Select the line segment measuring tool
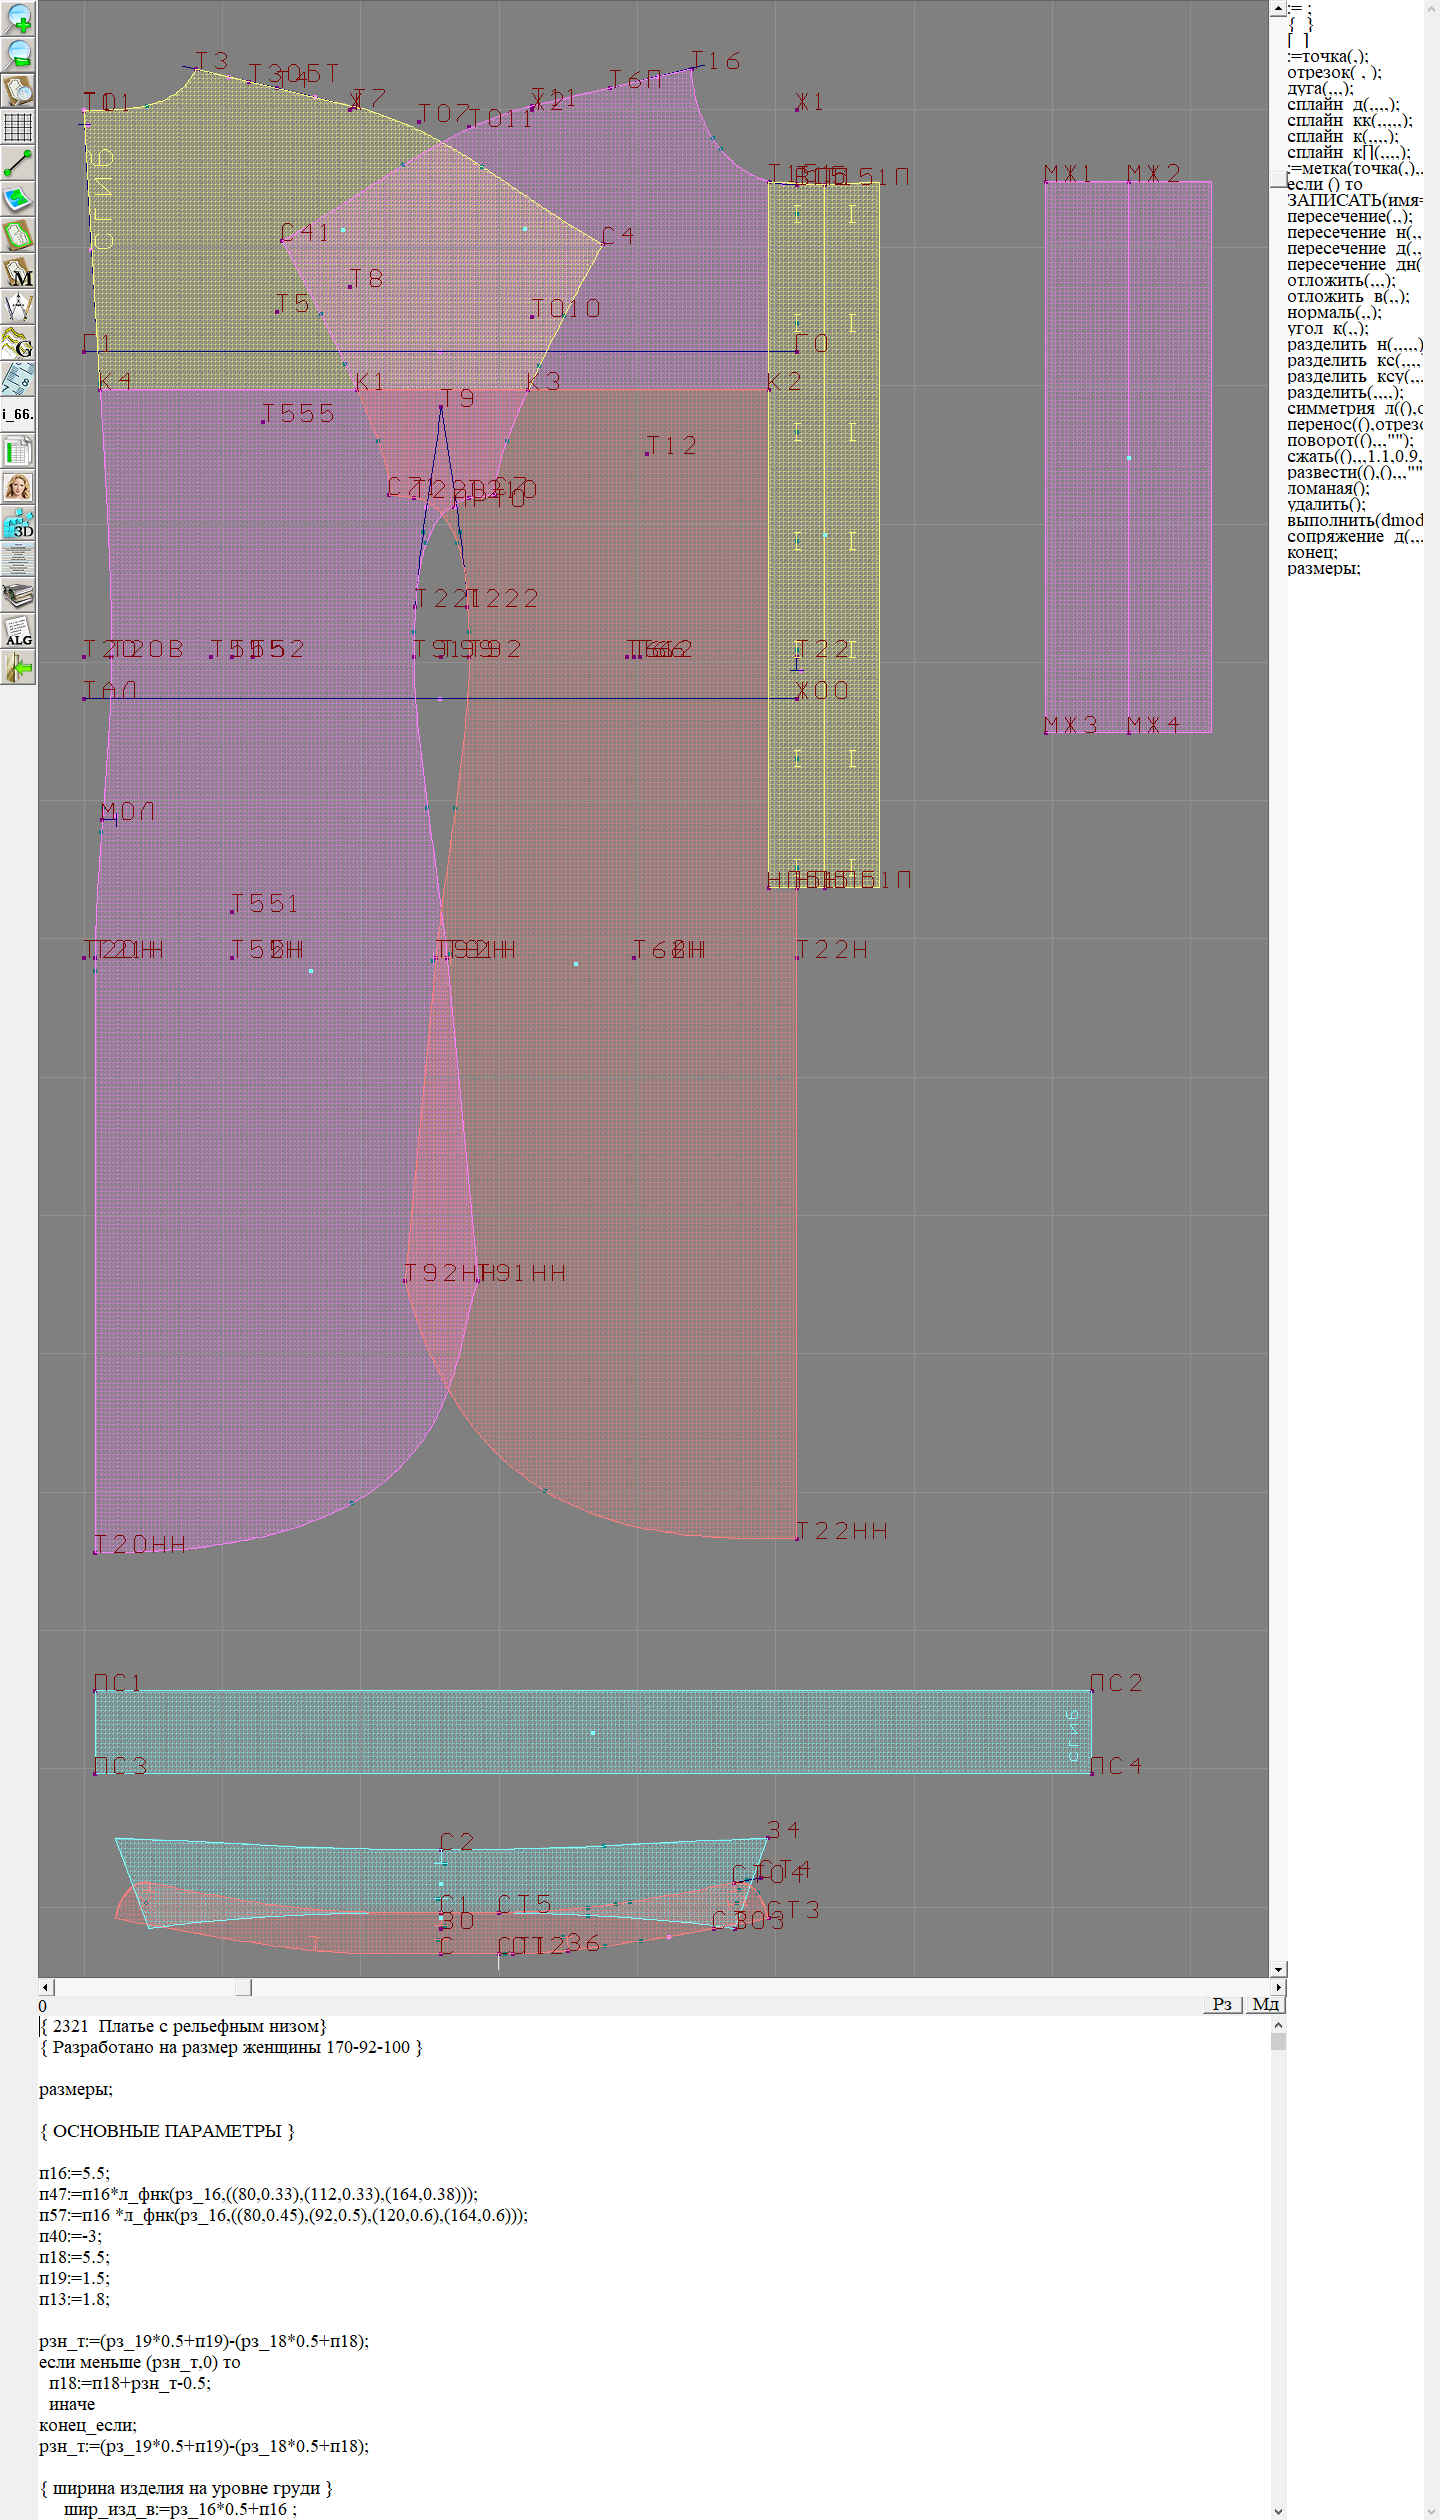 pyautogui.click(x=18, y=163)
